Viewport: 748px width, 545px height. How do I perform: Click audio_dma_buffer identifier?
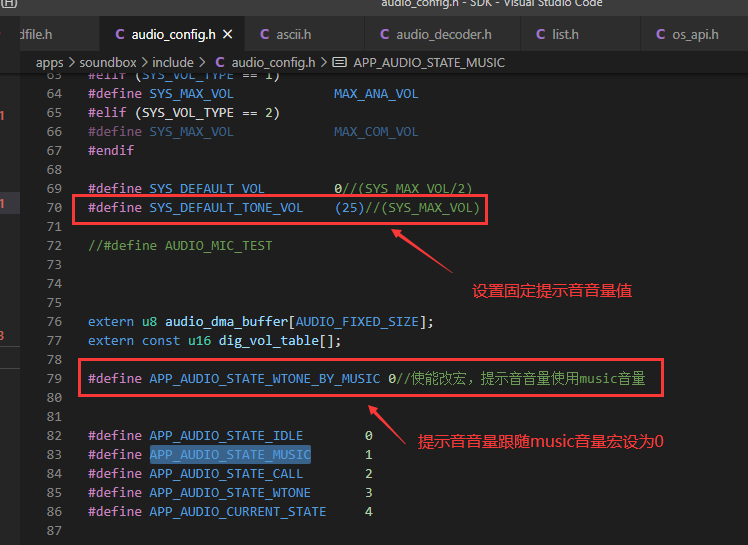coord(227,322)
